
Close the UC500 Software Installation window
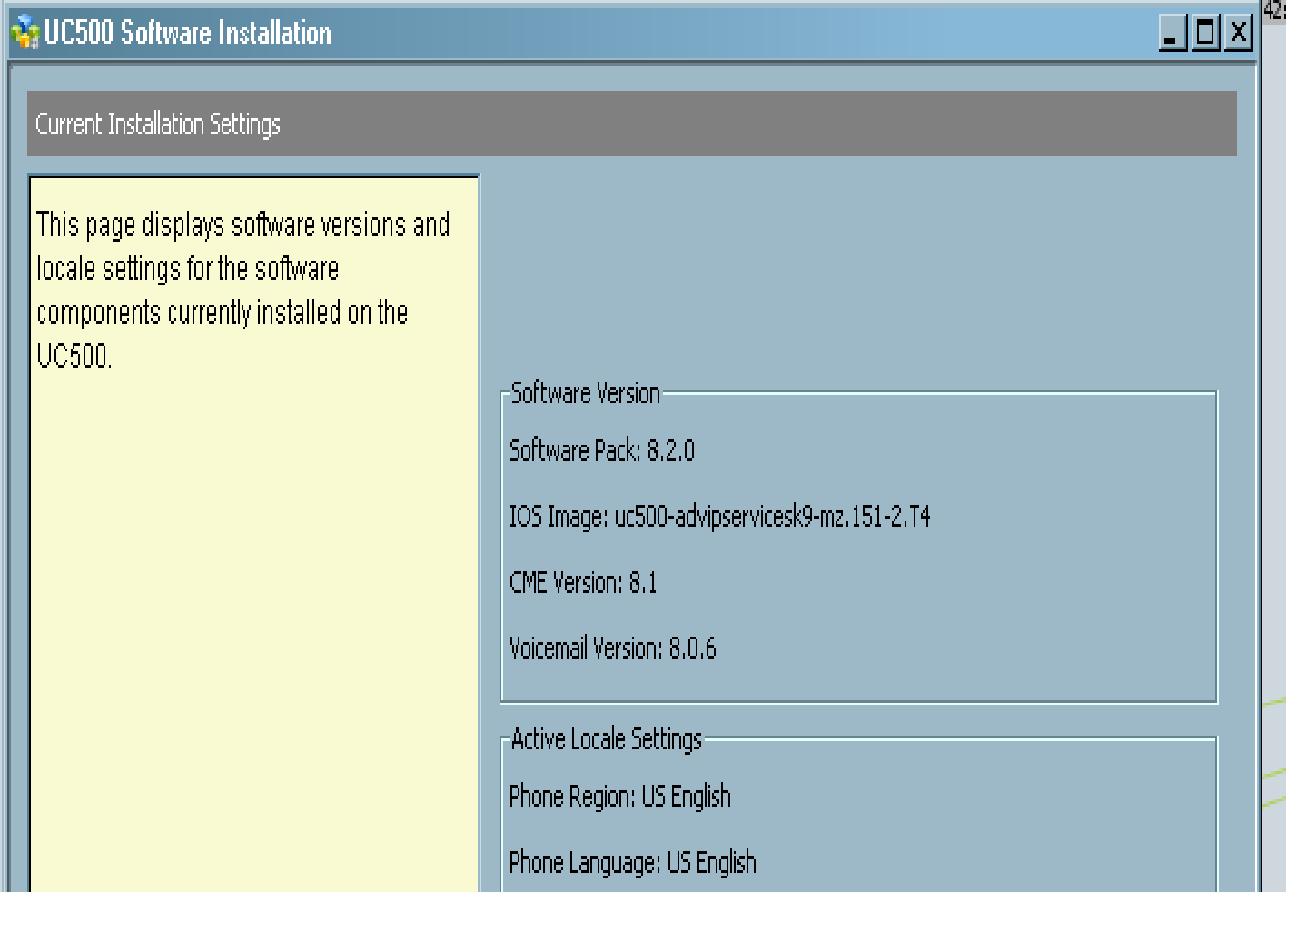pos(1239,33)
